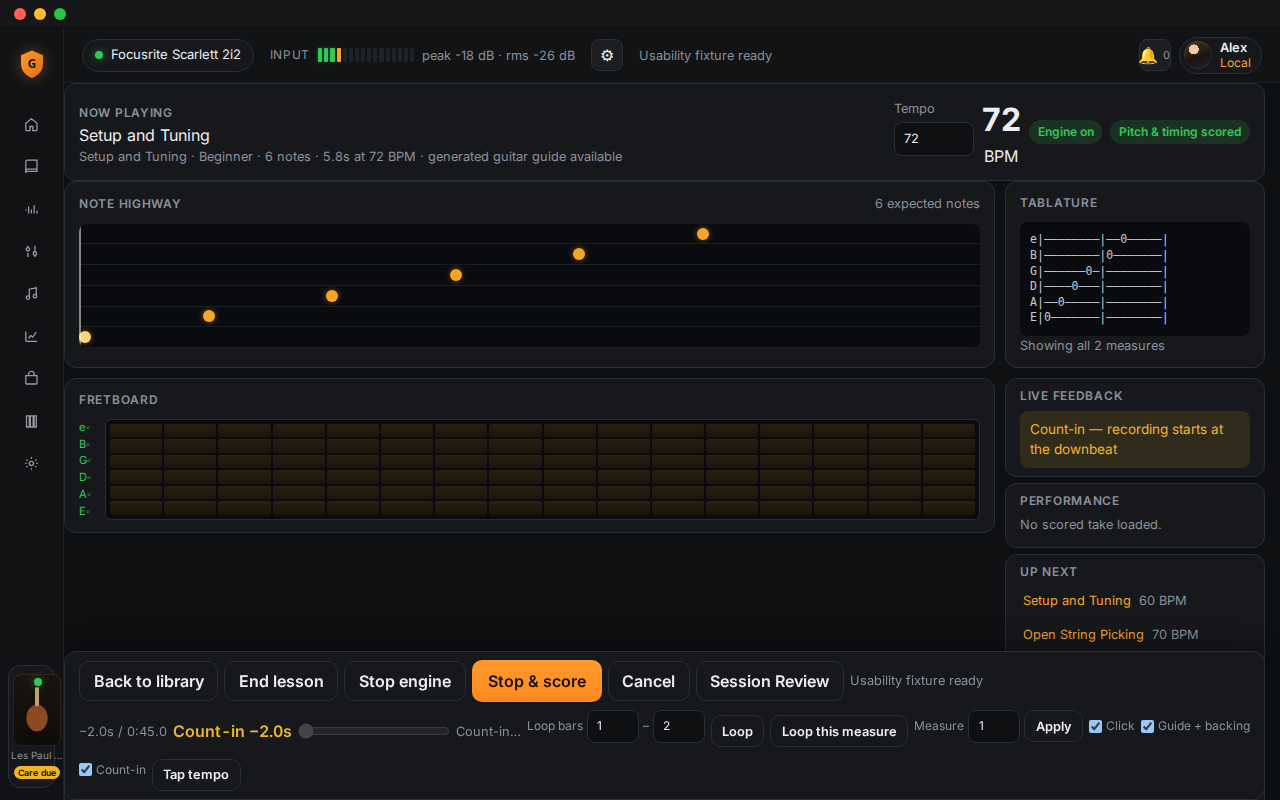Open the Session Review button
The height and width of the screenshot is (800, 1280).
pyautogui.click(x=769, y=681)
